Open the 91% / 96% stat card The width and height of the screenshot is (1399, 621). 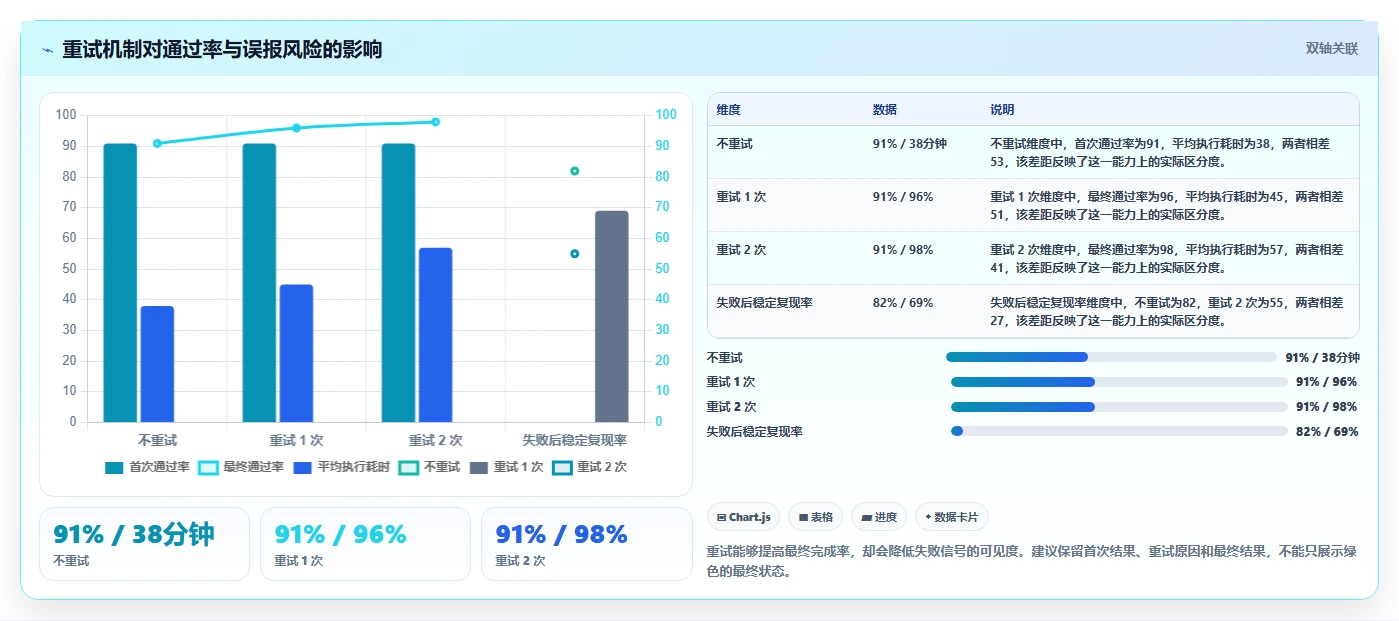365,544
